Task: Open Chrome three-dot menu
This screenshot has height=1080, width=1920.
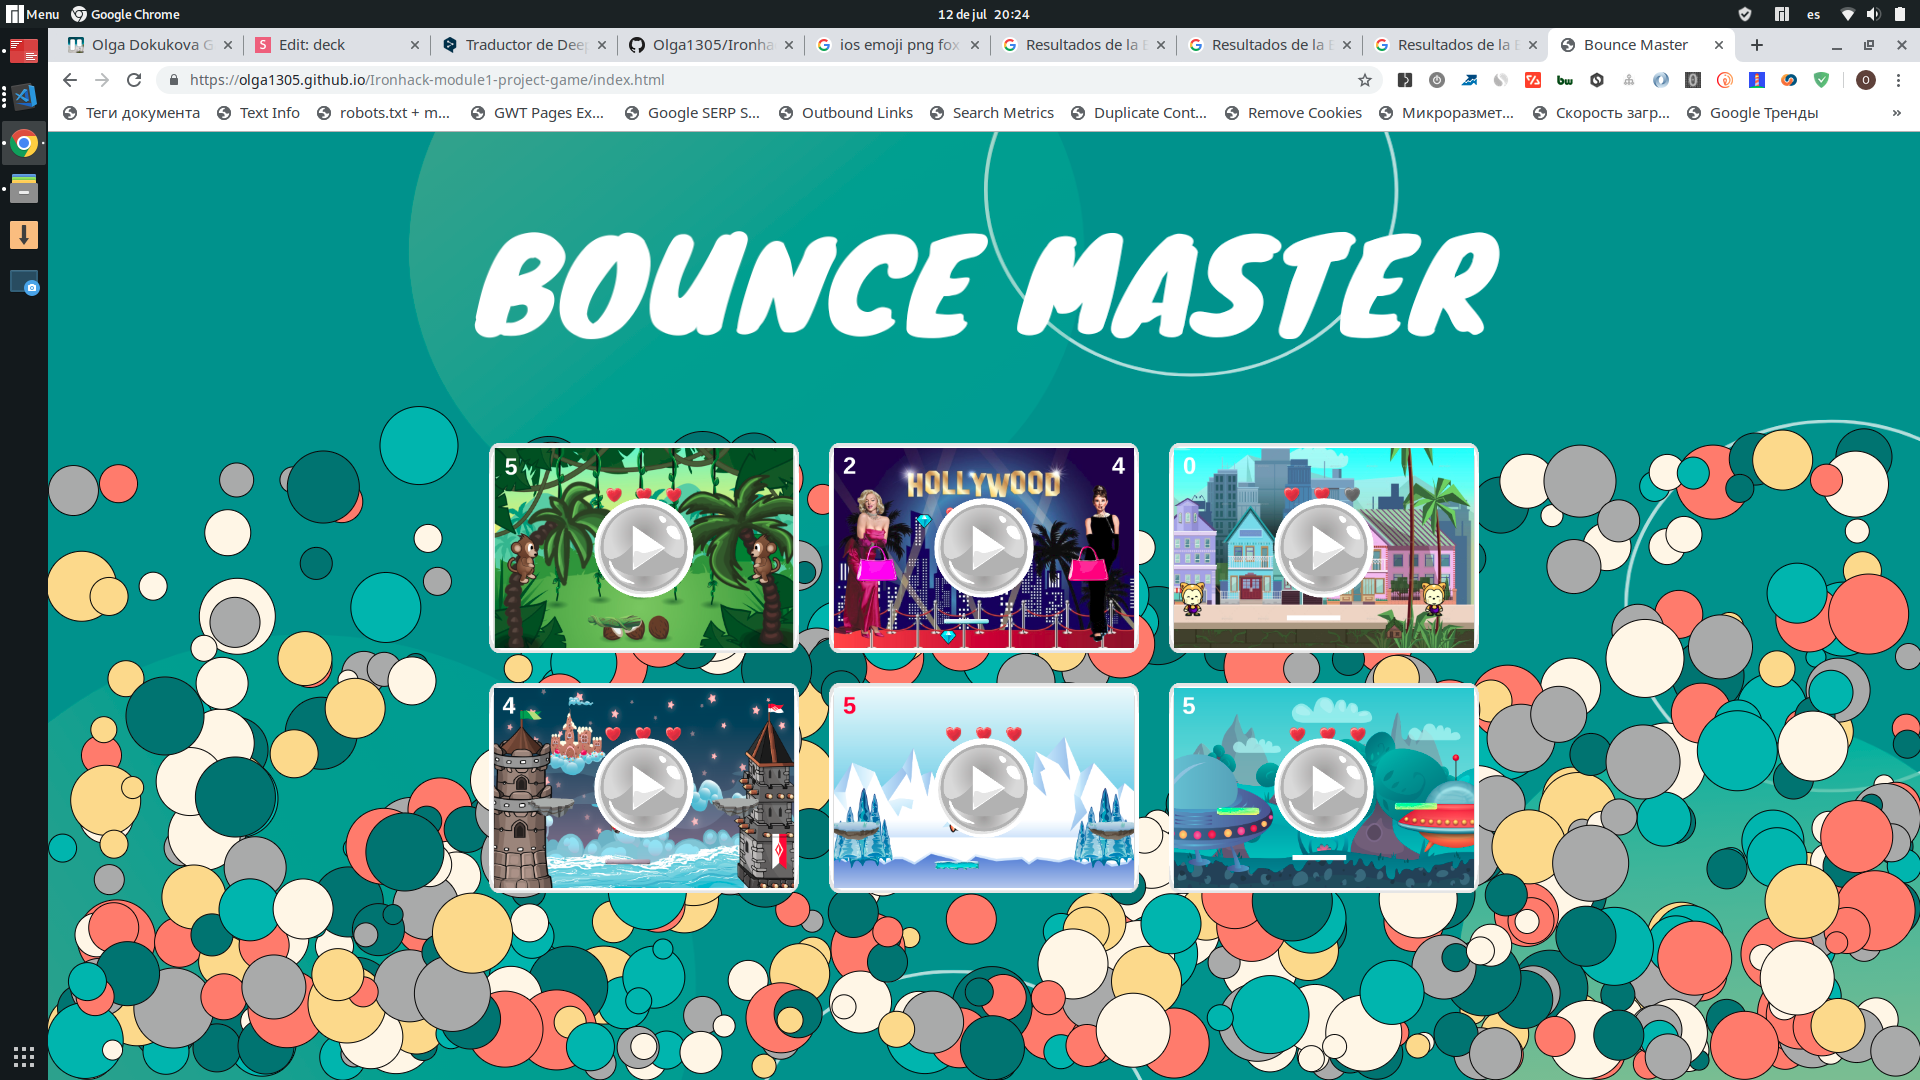Action: (1898, 80)
